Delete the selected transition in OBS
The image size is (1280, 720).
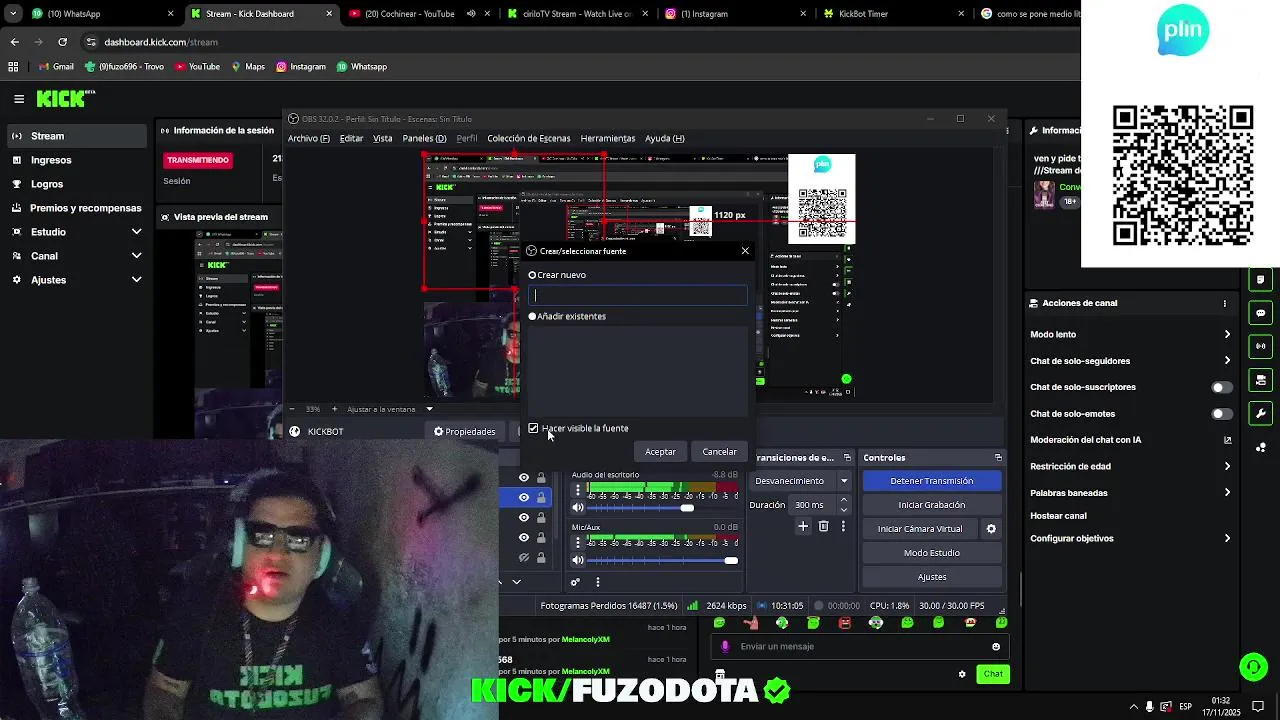pos(824,526)
